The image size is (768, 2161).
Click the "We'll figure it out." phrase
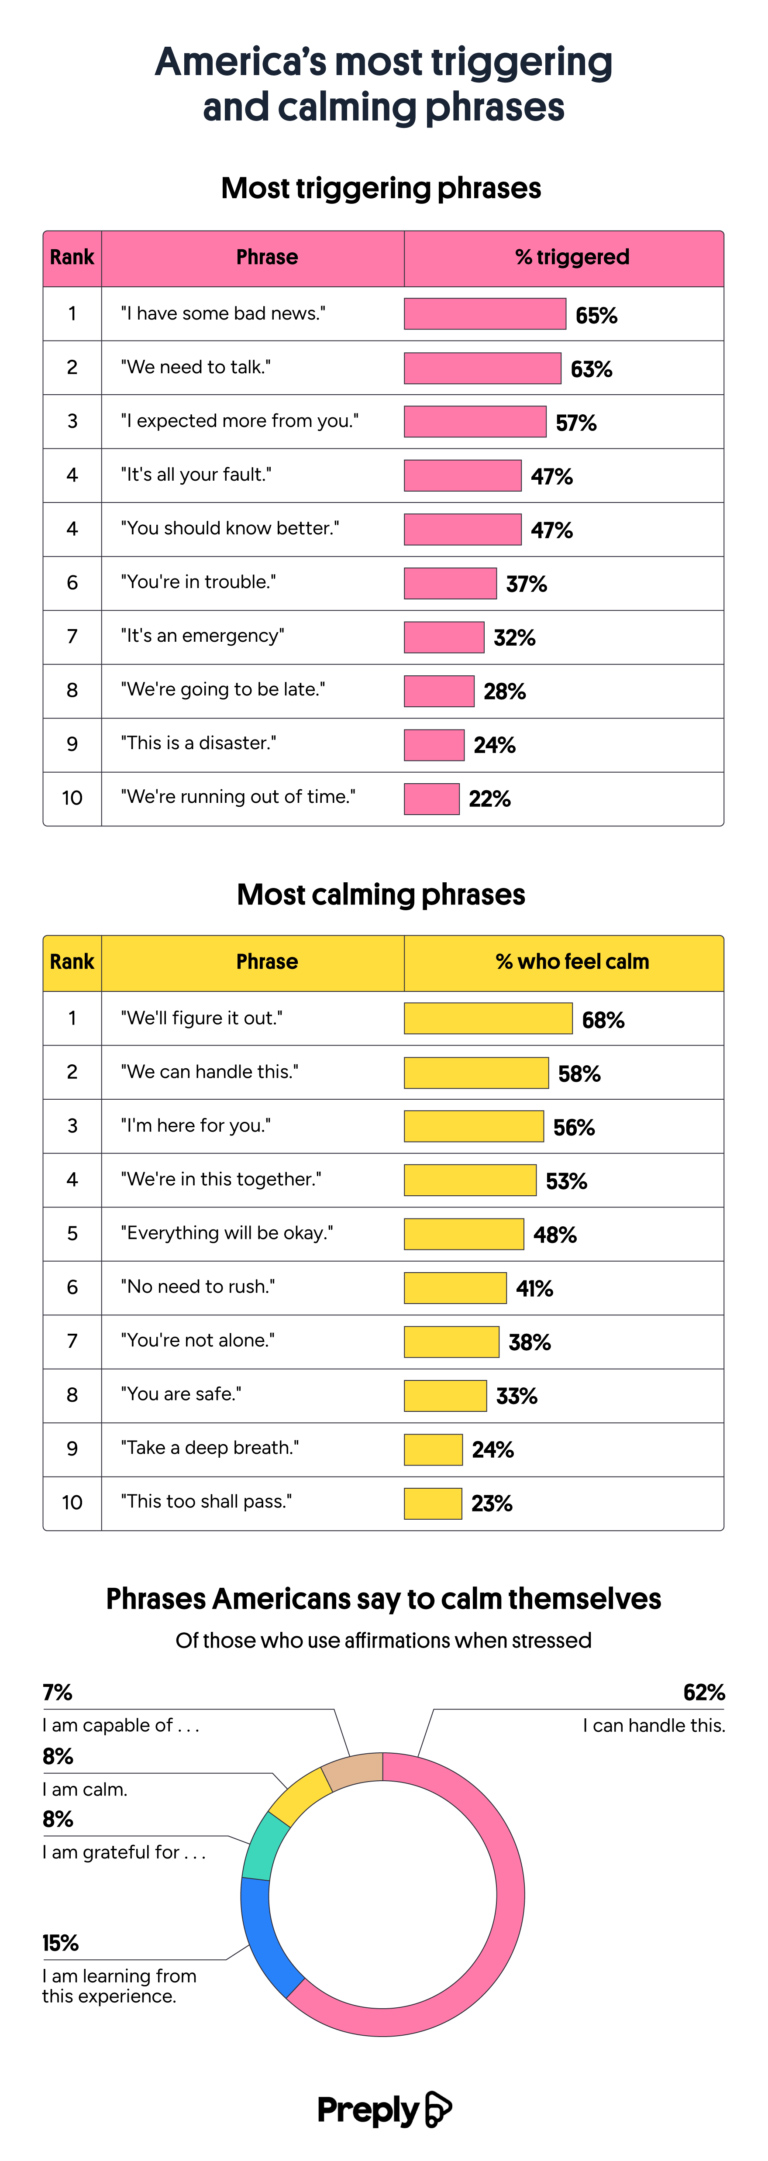202,1018
